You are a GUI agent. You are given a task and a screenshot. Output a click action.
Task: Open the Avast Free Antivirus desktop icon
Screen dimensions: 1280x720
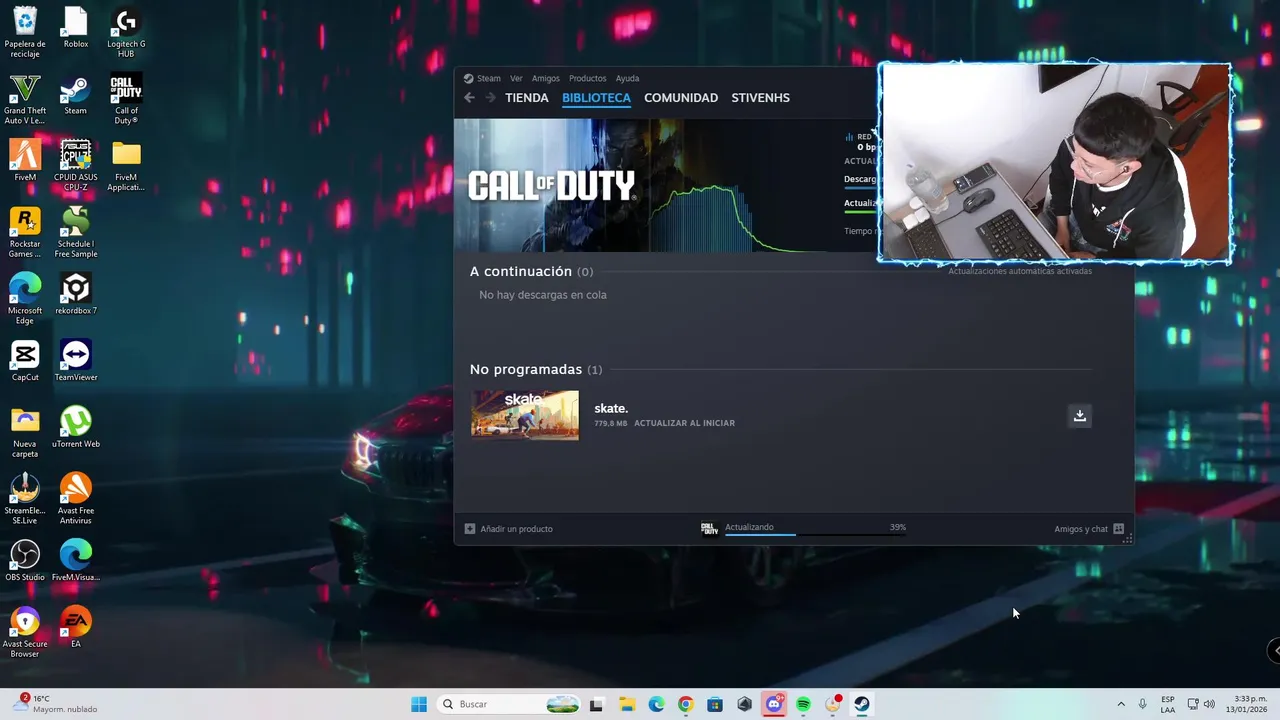click(x=75, y=499)
